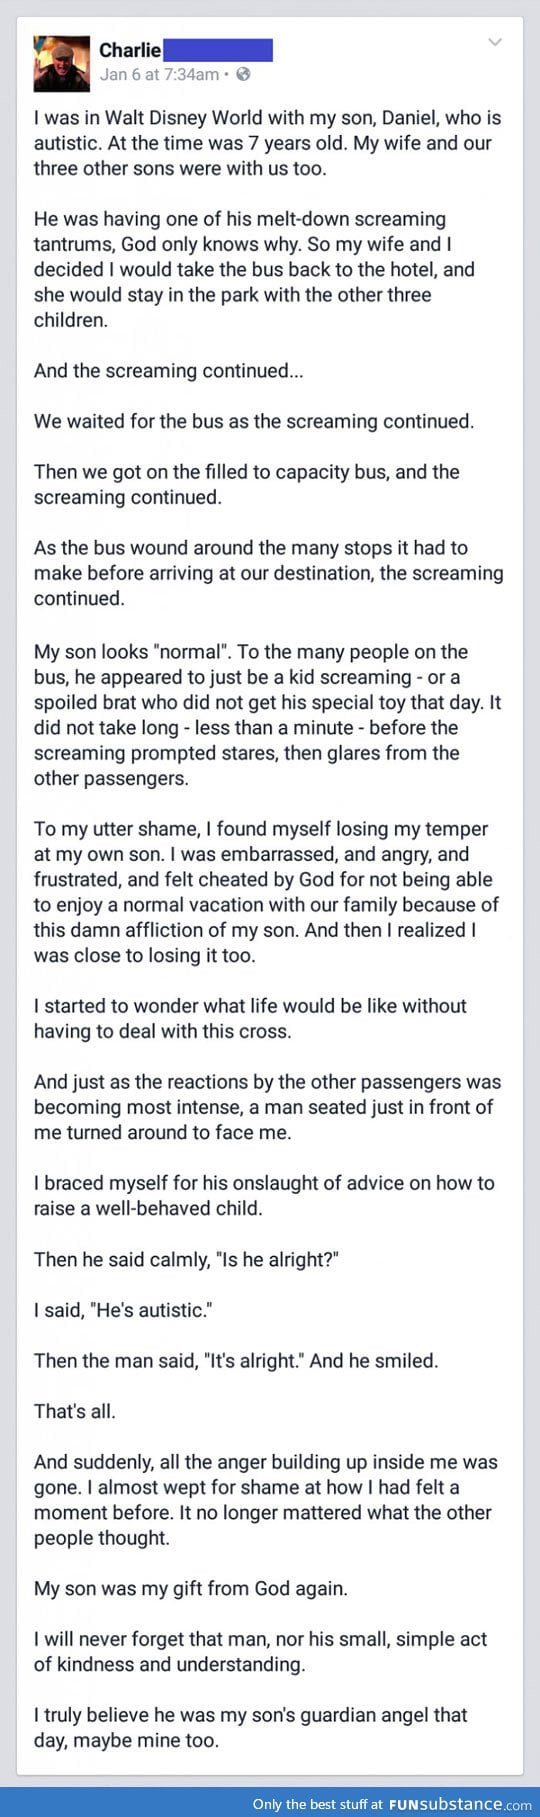Click the line 'That's all.'
Image resolution: width=540 pixels, height=1817 pixels.
[x=75, y=1411]
